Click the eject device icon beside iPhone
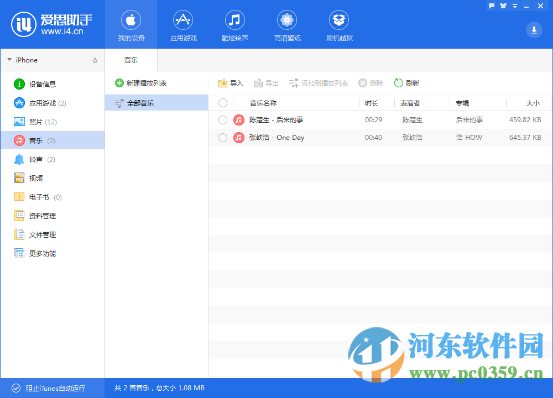The height and width of the screenshot is (398, 553). pyautogui.click(x=95, y=60)
